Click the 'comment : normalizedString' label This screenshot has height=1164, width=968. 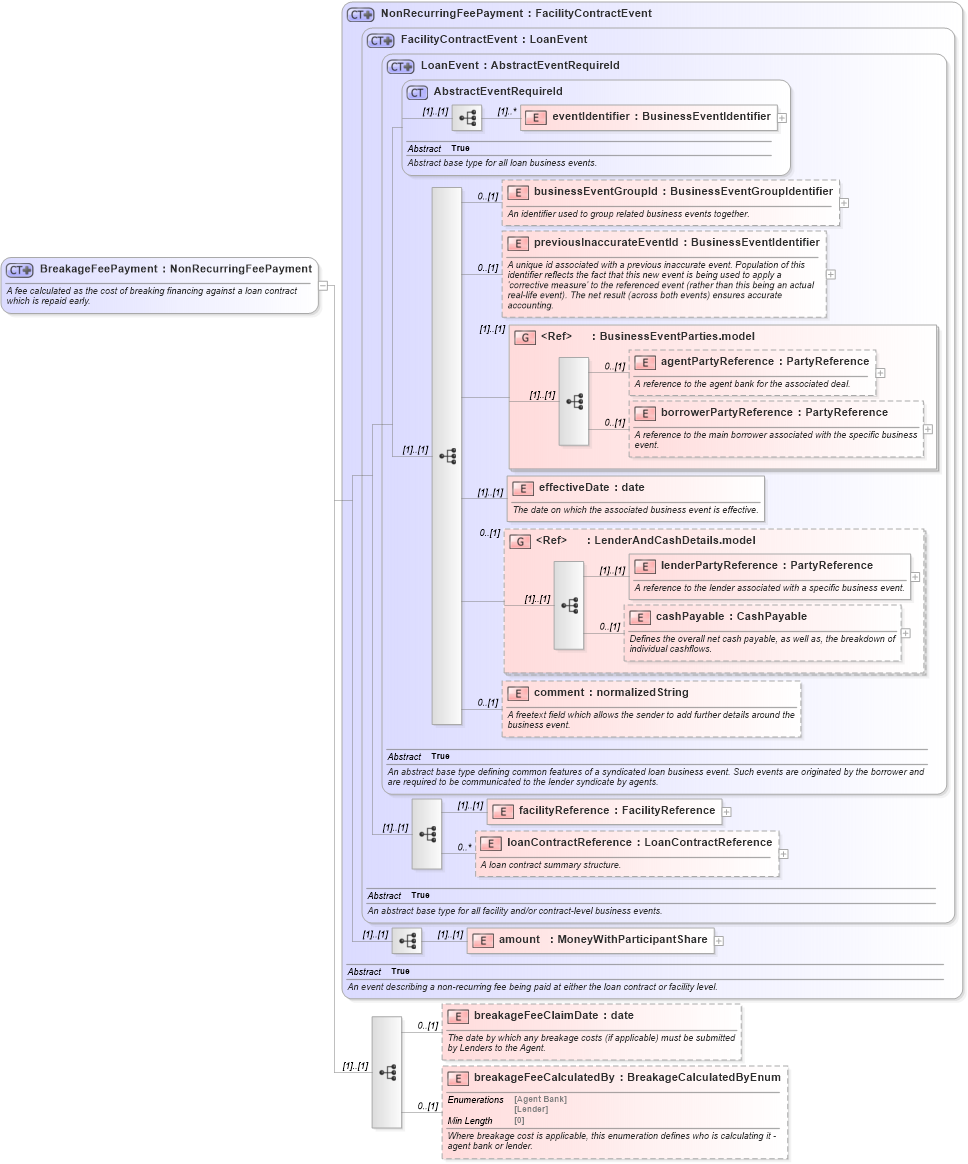click(x=612, y=693)
